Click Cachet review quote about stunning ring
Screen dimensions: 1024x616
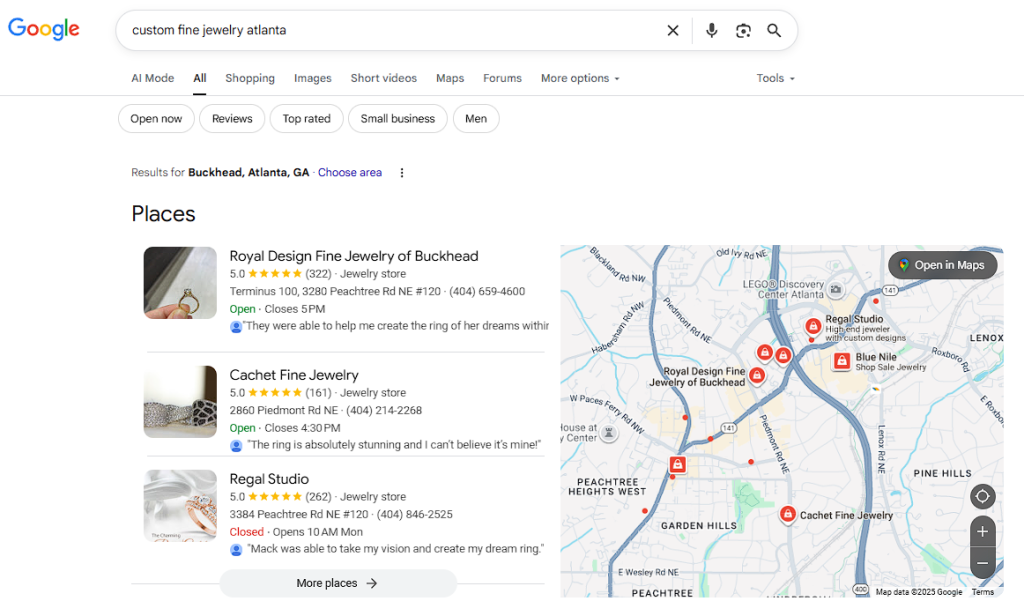coord(394,445)
